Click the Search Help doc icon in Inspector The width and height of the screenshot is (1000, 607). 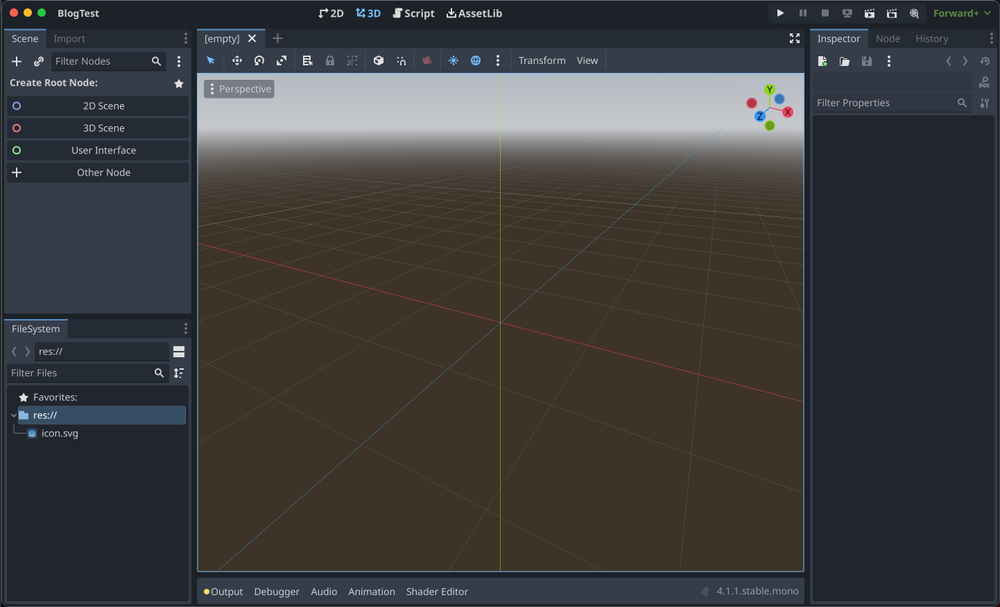987,84
